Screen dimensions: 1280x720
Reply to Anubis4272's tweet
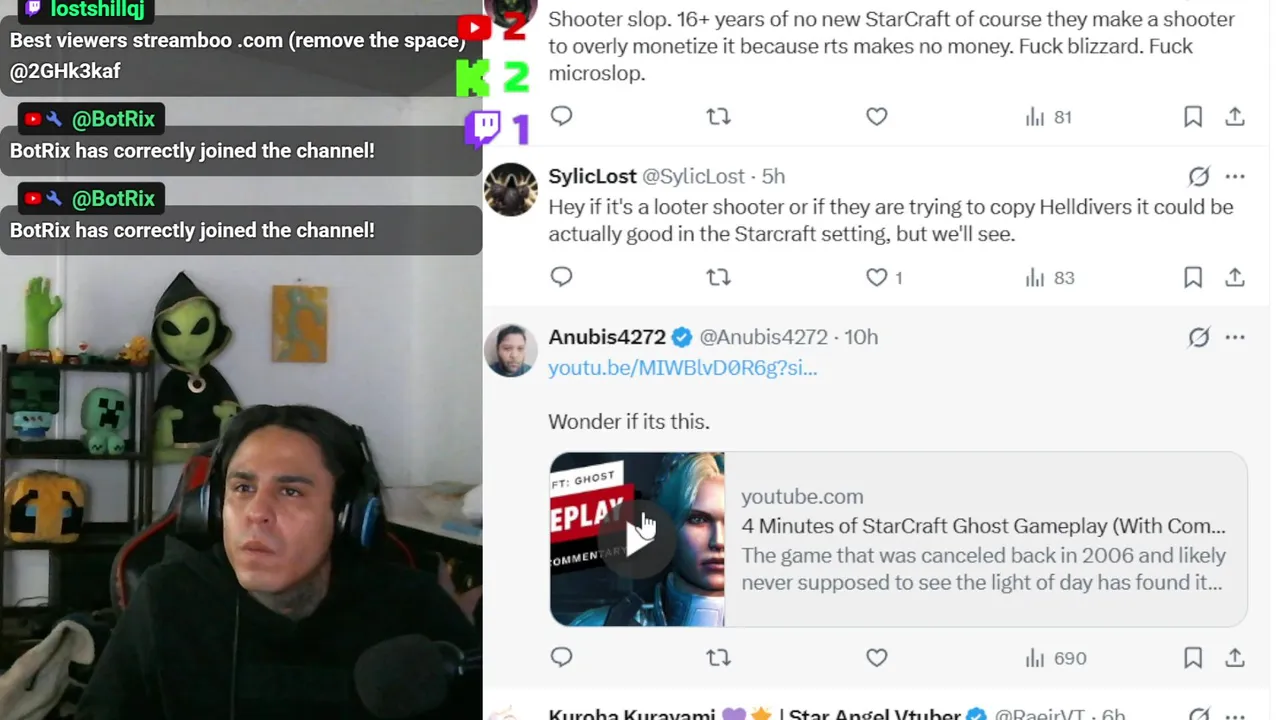point(562,657)
